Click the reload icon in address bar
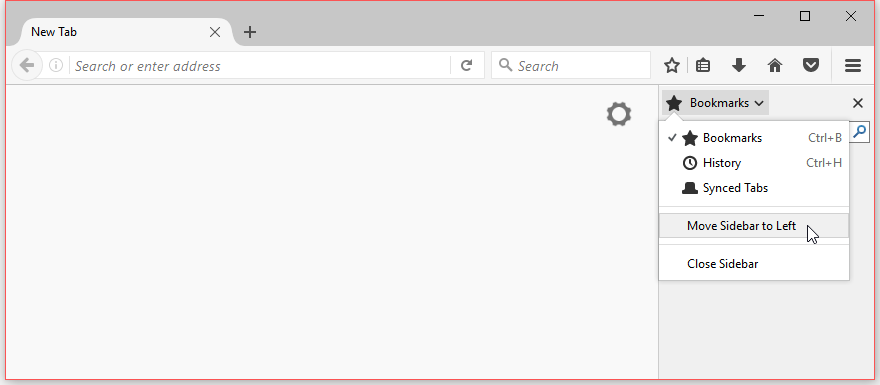Viewport: 880px width, 385px height. point(466,66)
